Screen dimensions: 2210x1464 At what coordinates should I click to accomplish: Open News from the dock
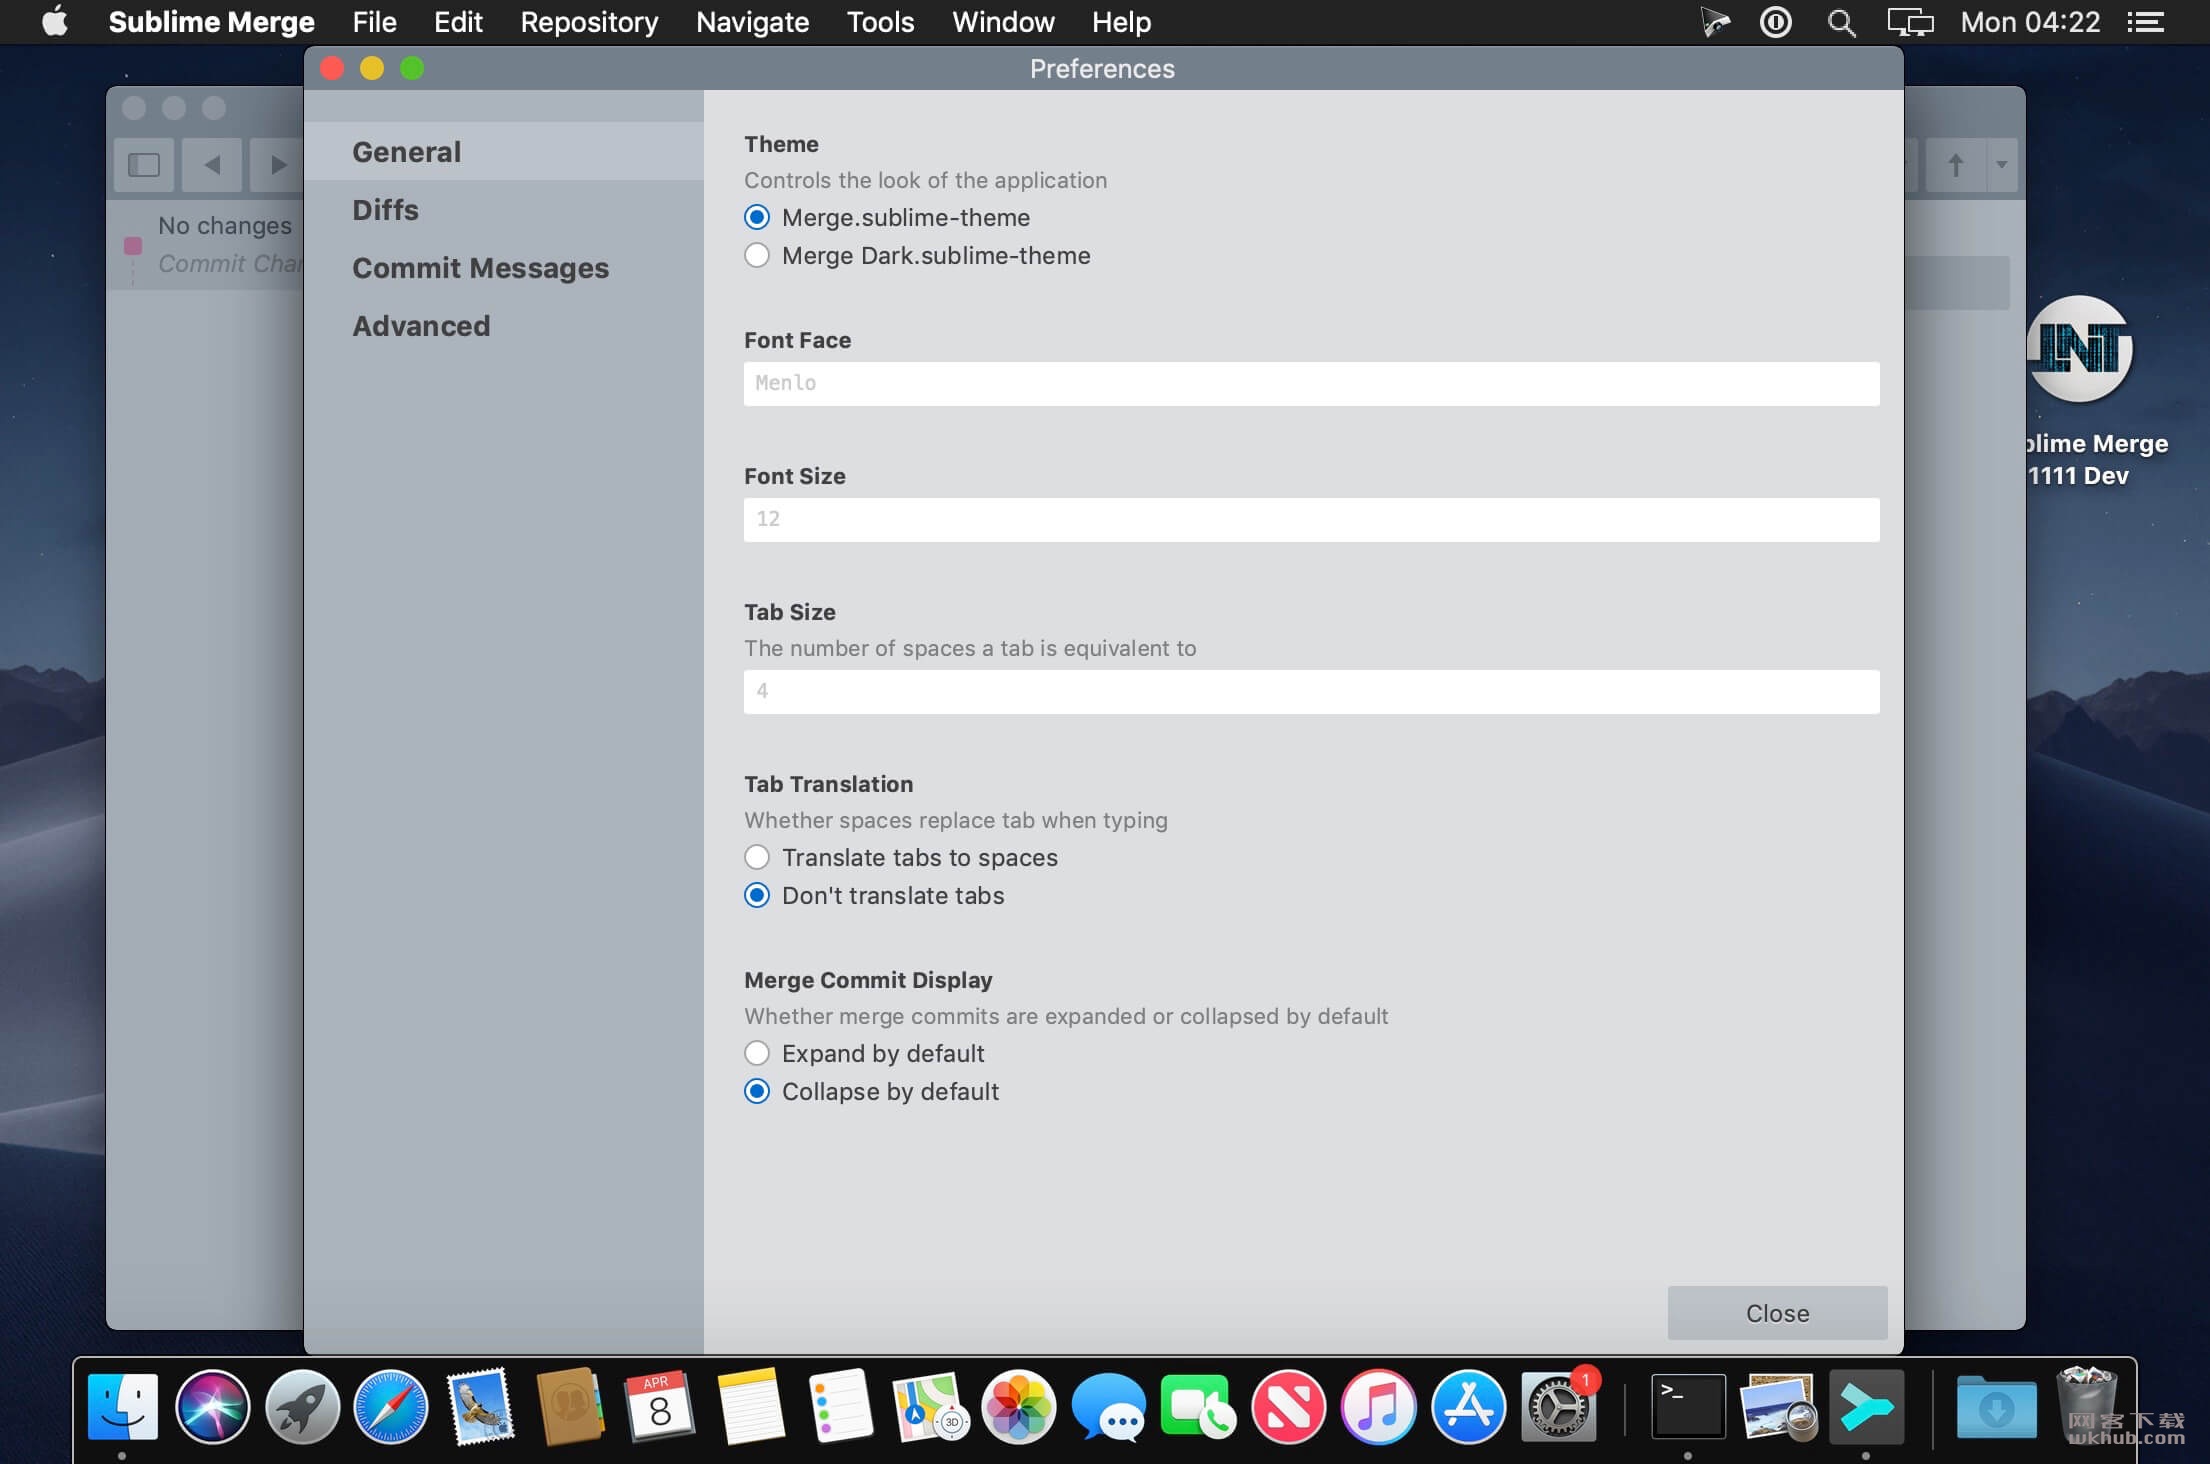pos(1288,1406)
